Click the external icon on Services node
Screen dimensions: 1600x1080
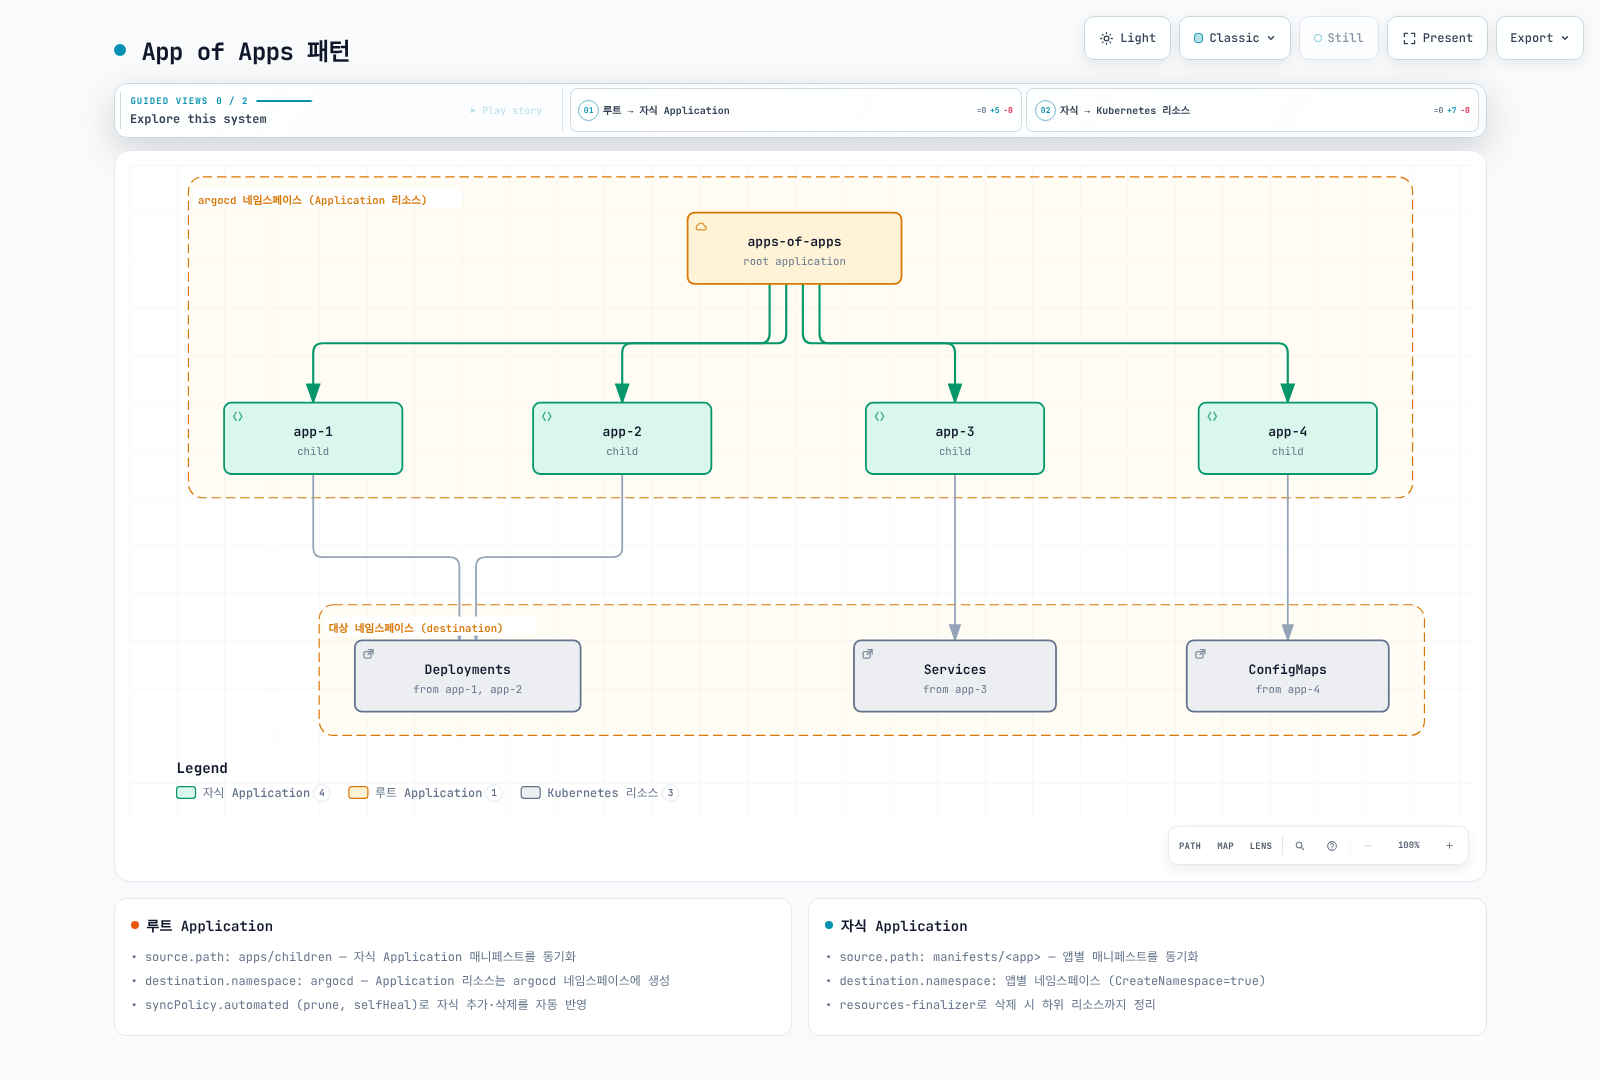868,654
